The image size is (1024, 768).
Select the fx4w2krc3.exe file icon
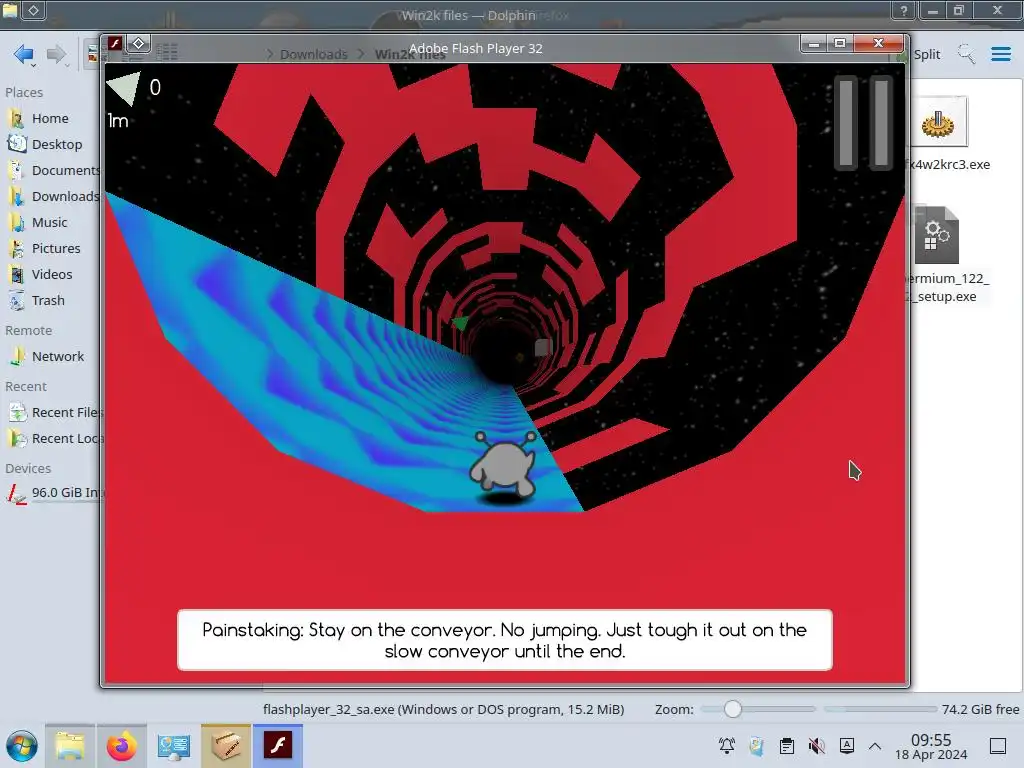point(938,123)
